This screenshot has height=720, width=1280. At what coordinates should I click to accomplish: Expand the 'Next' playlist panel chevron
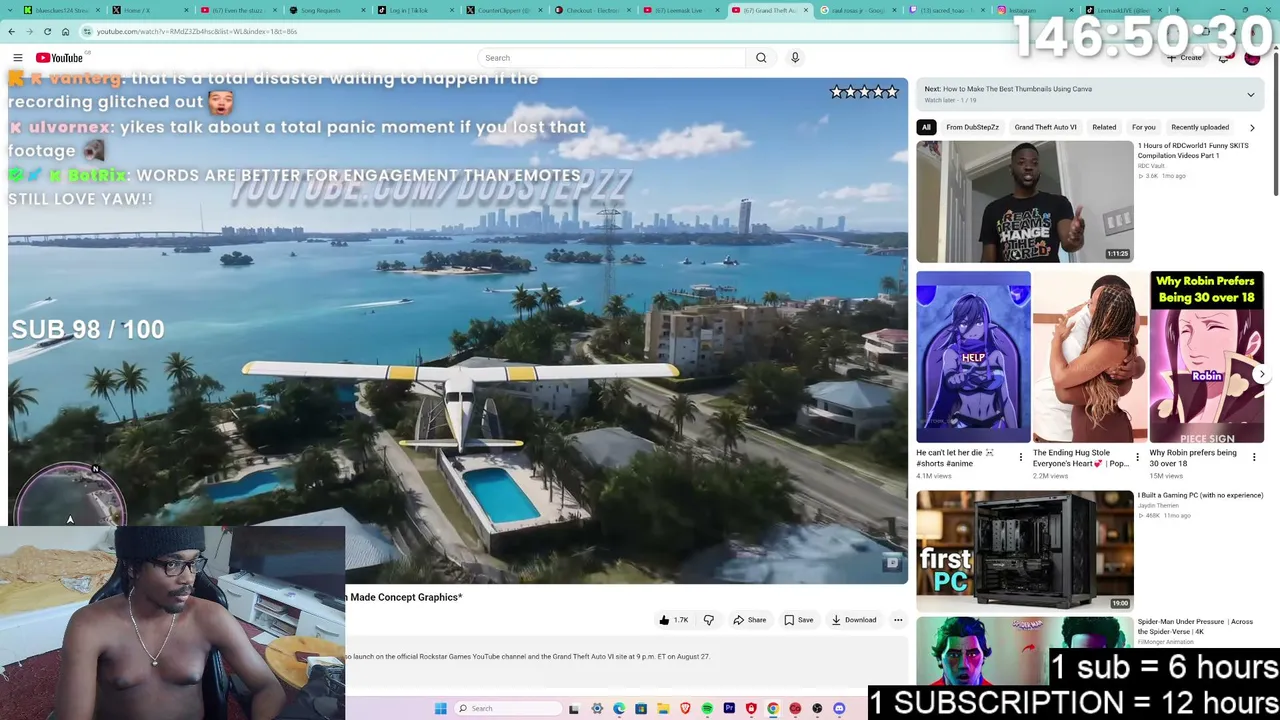[x=1250, y=95]
